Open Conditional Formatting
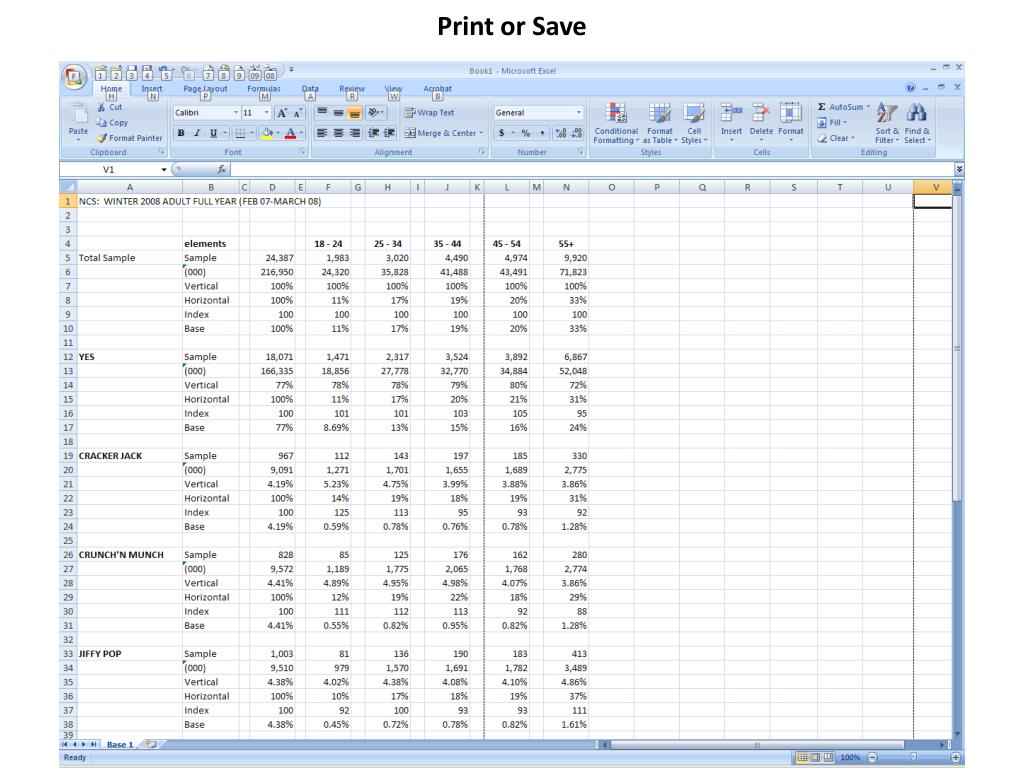The width and height of the screenshot is (1024, 768). click(x=616, y=123)
